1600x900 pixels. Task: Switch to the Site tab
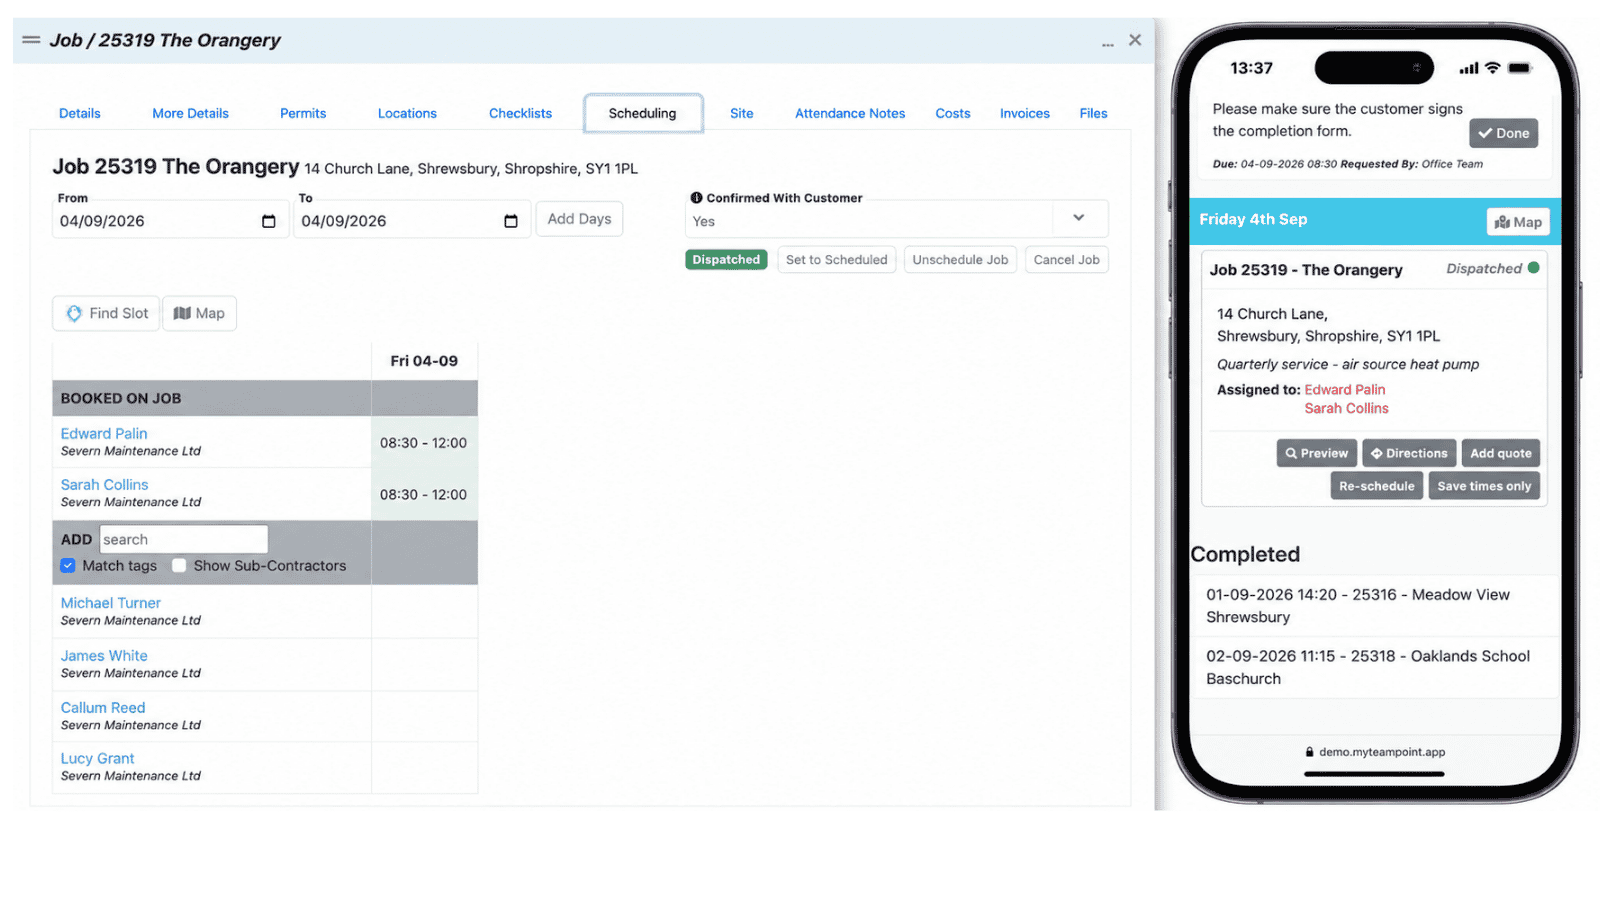coord(742,114)
